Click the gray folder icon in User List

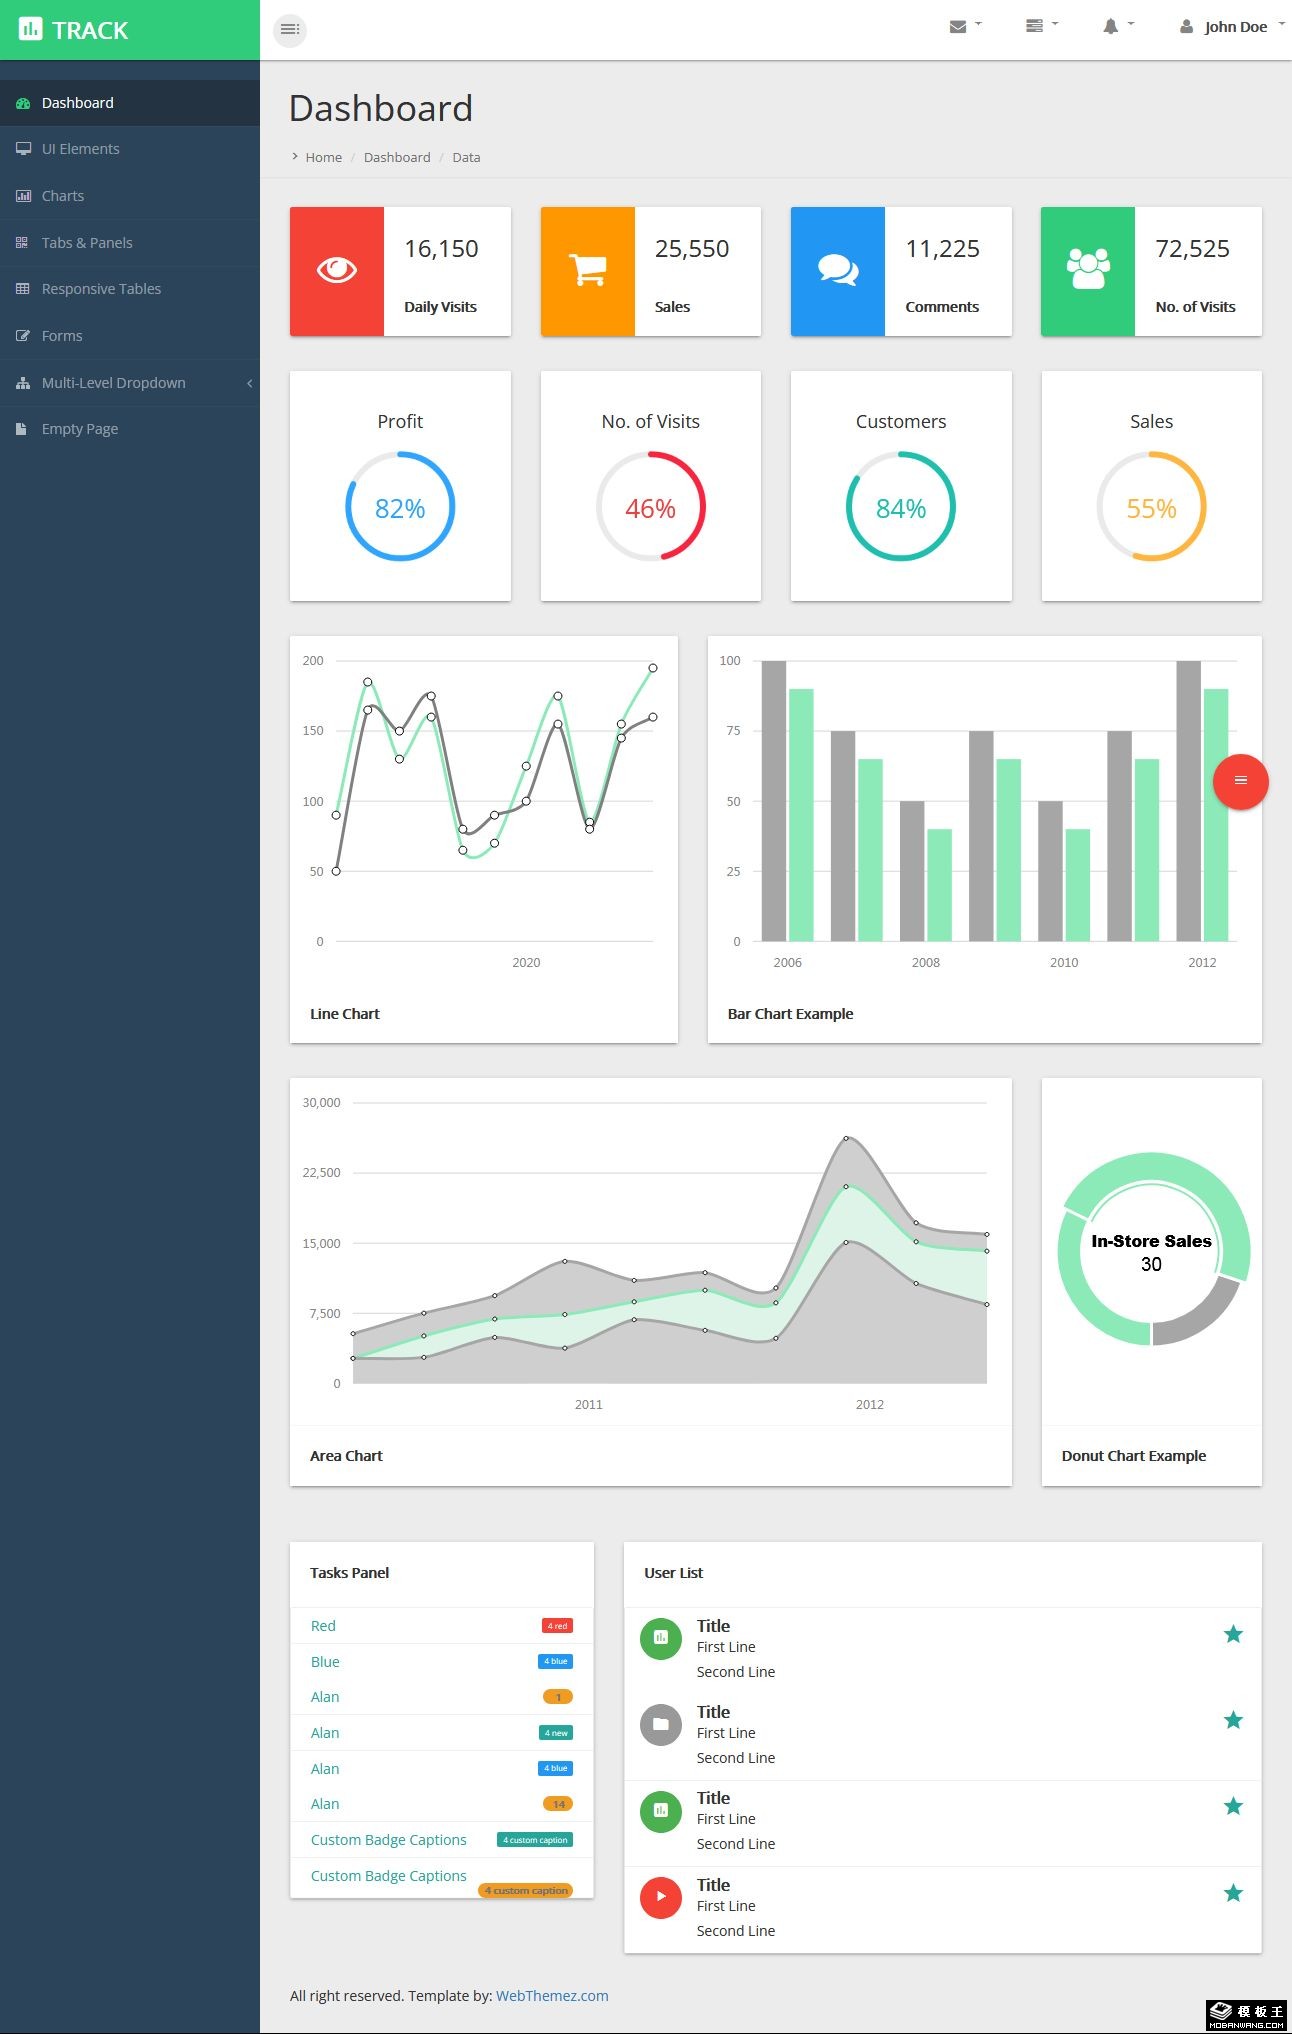tap(660, 1724)
